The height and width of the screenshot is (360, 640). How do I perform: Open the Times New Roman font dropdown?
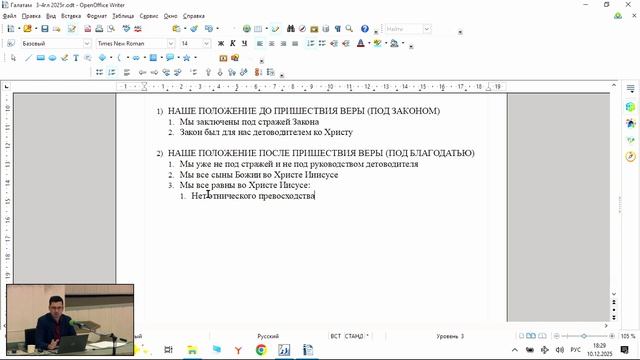[171, 43]
